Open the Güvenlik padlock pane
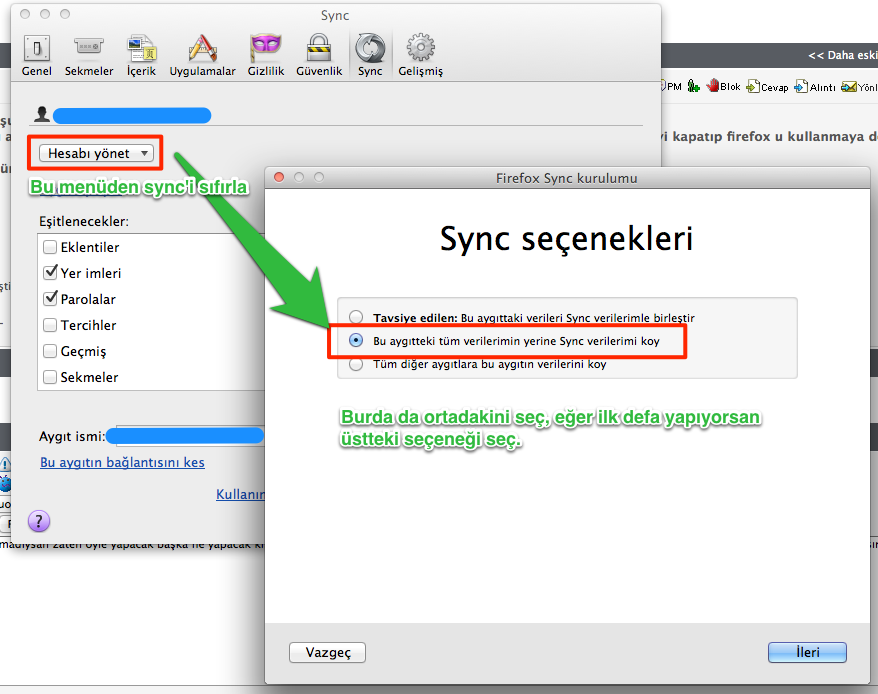The height and width of the screenshot is (694, 878). [x=319, y=55]
